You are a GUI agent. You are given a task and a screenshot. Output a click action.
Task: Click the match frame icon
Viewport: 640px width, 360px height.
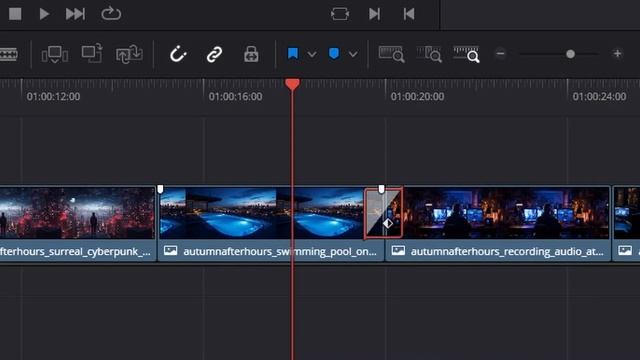340,14
